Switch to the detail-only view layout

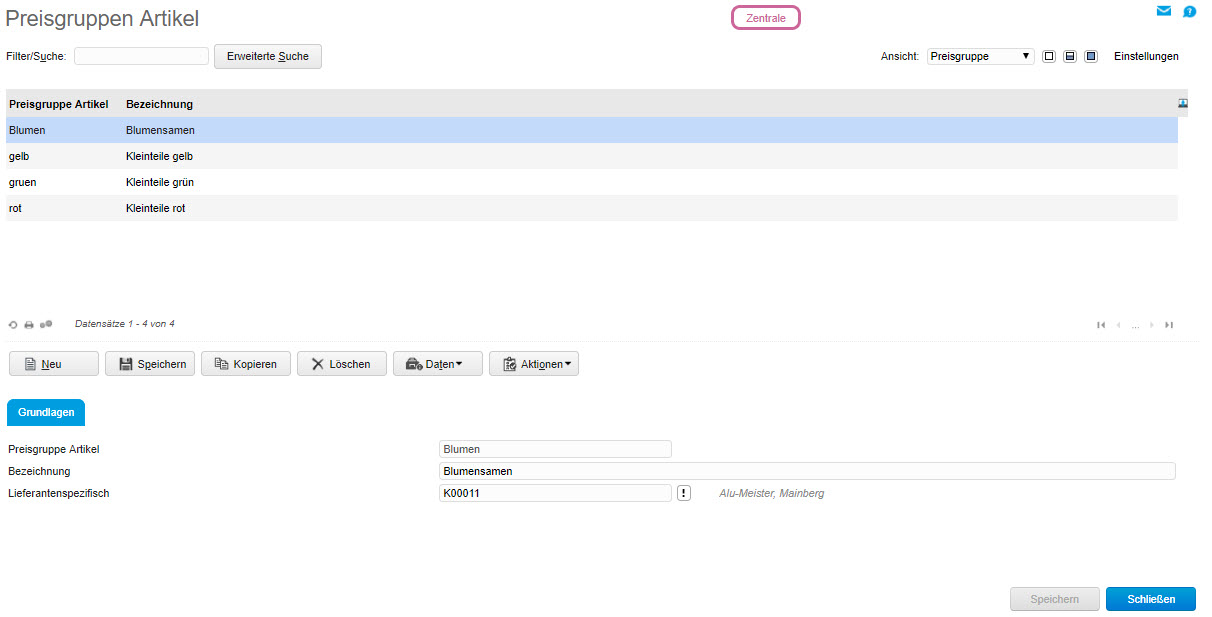(1091, 57)
